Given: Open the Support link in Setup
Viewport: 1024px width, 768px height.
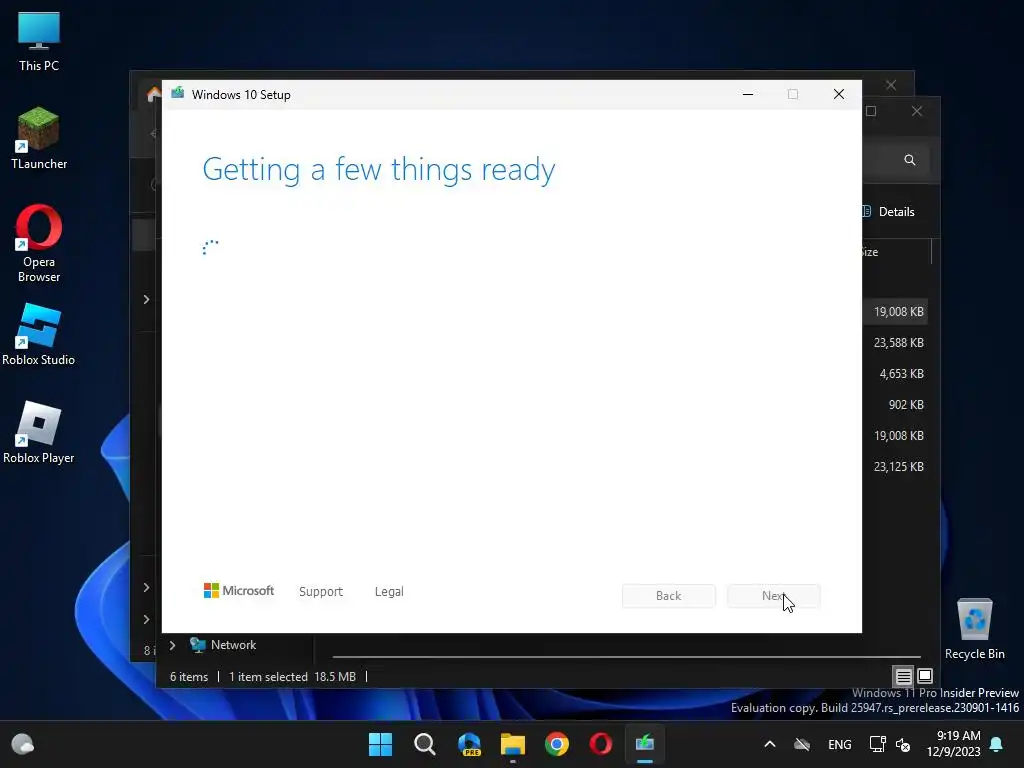Looking at the screenshot, I should click(x=321, y=592).
